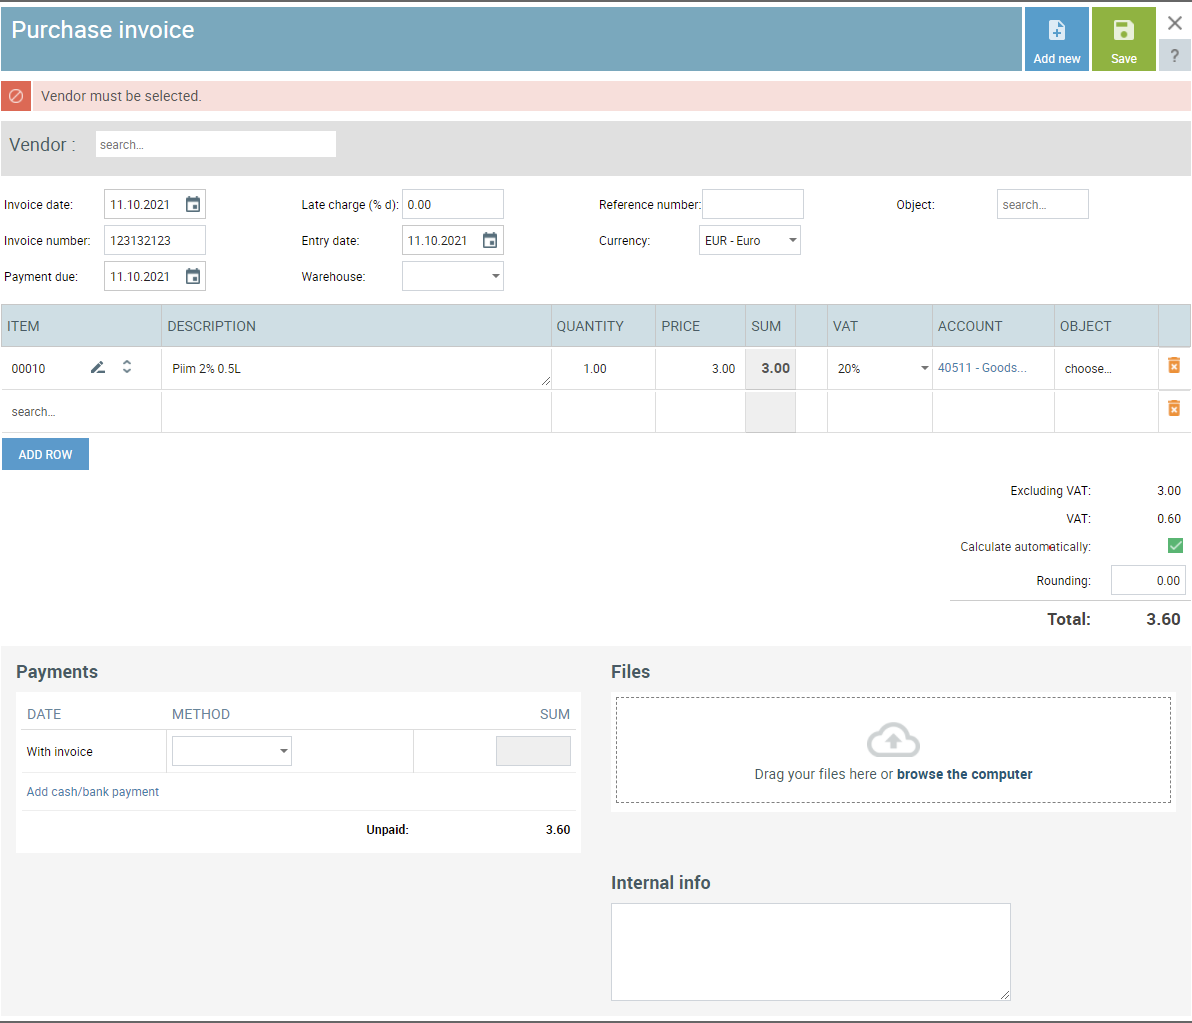Click the Vendor search field
The image size is (1192, 1023).
[x=216, y=145]
